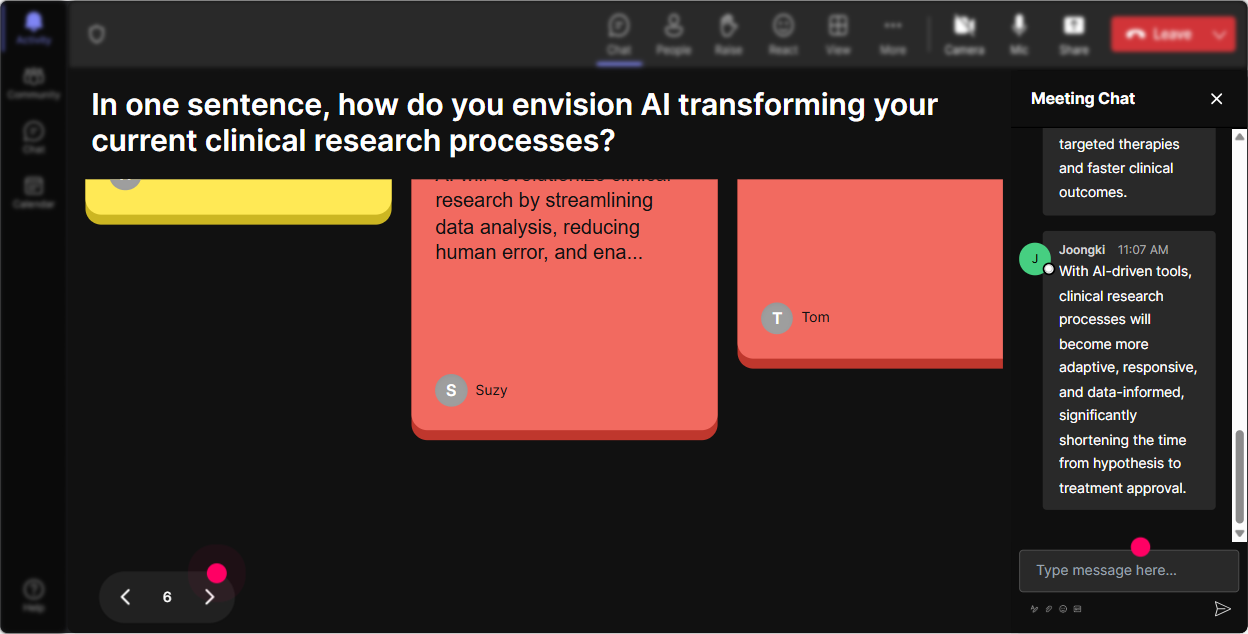
Task: Click Tom's avatar on the card
Action: (777, 318)
